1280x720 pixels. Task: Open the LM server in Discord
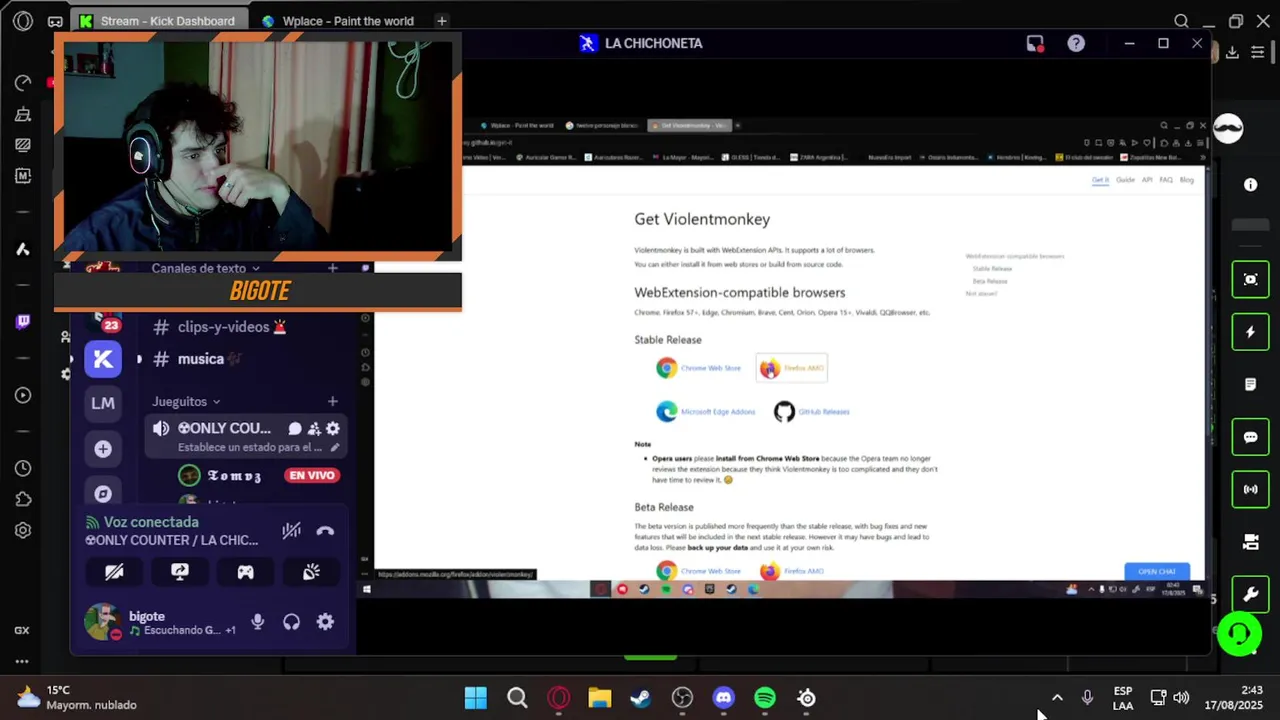(103, 403)
